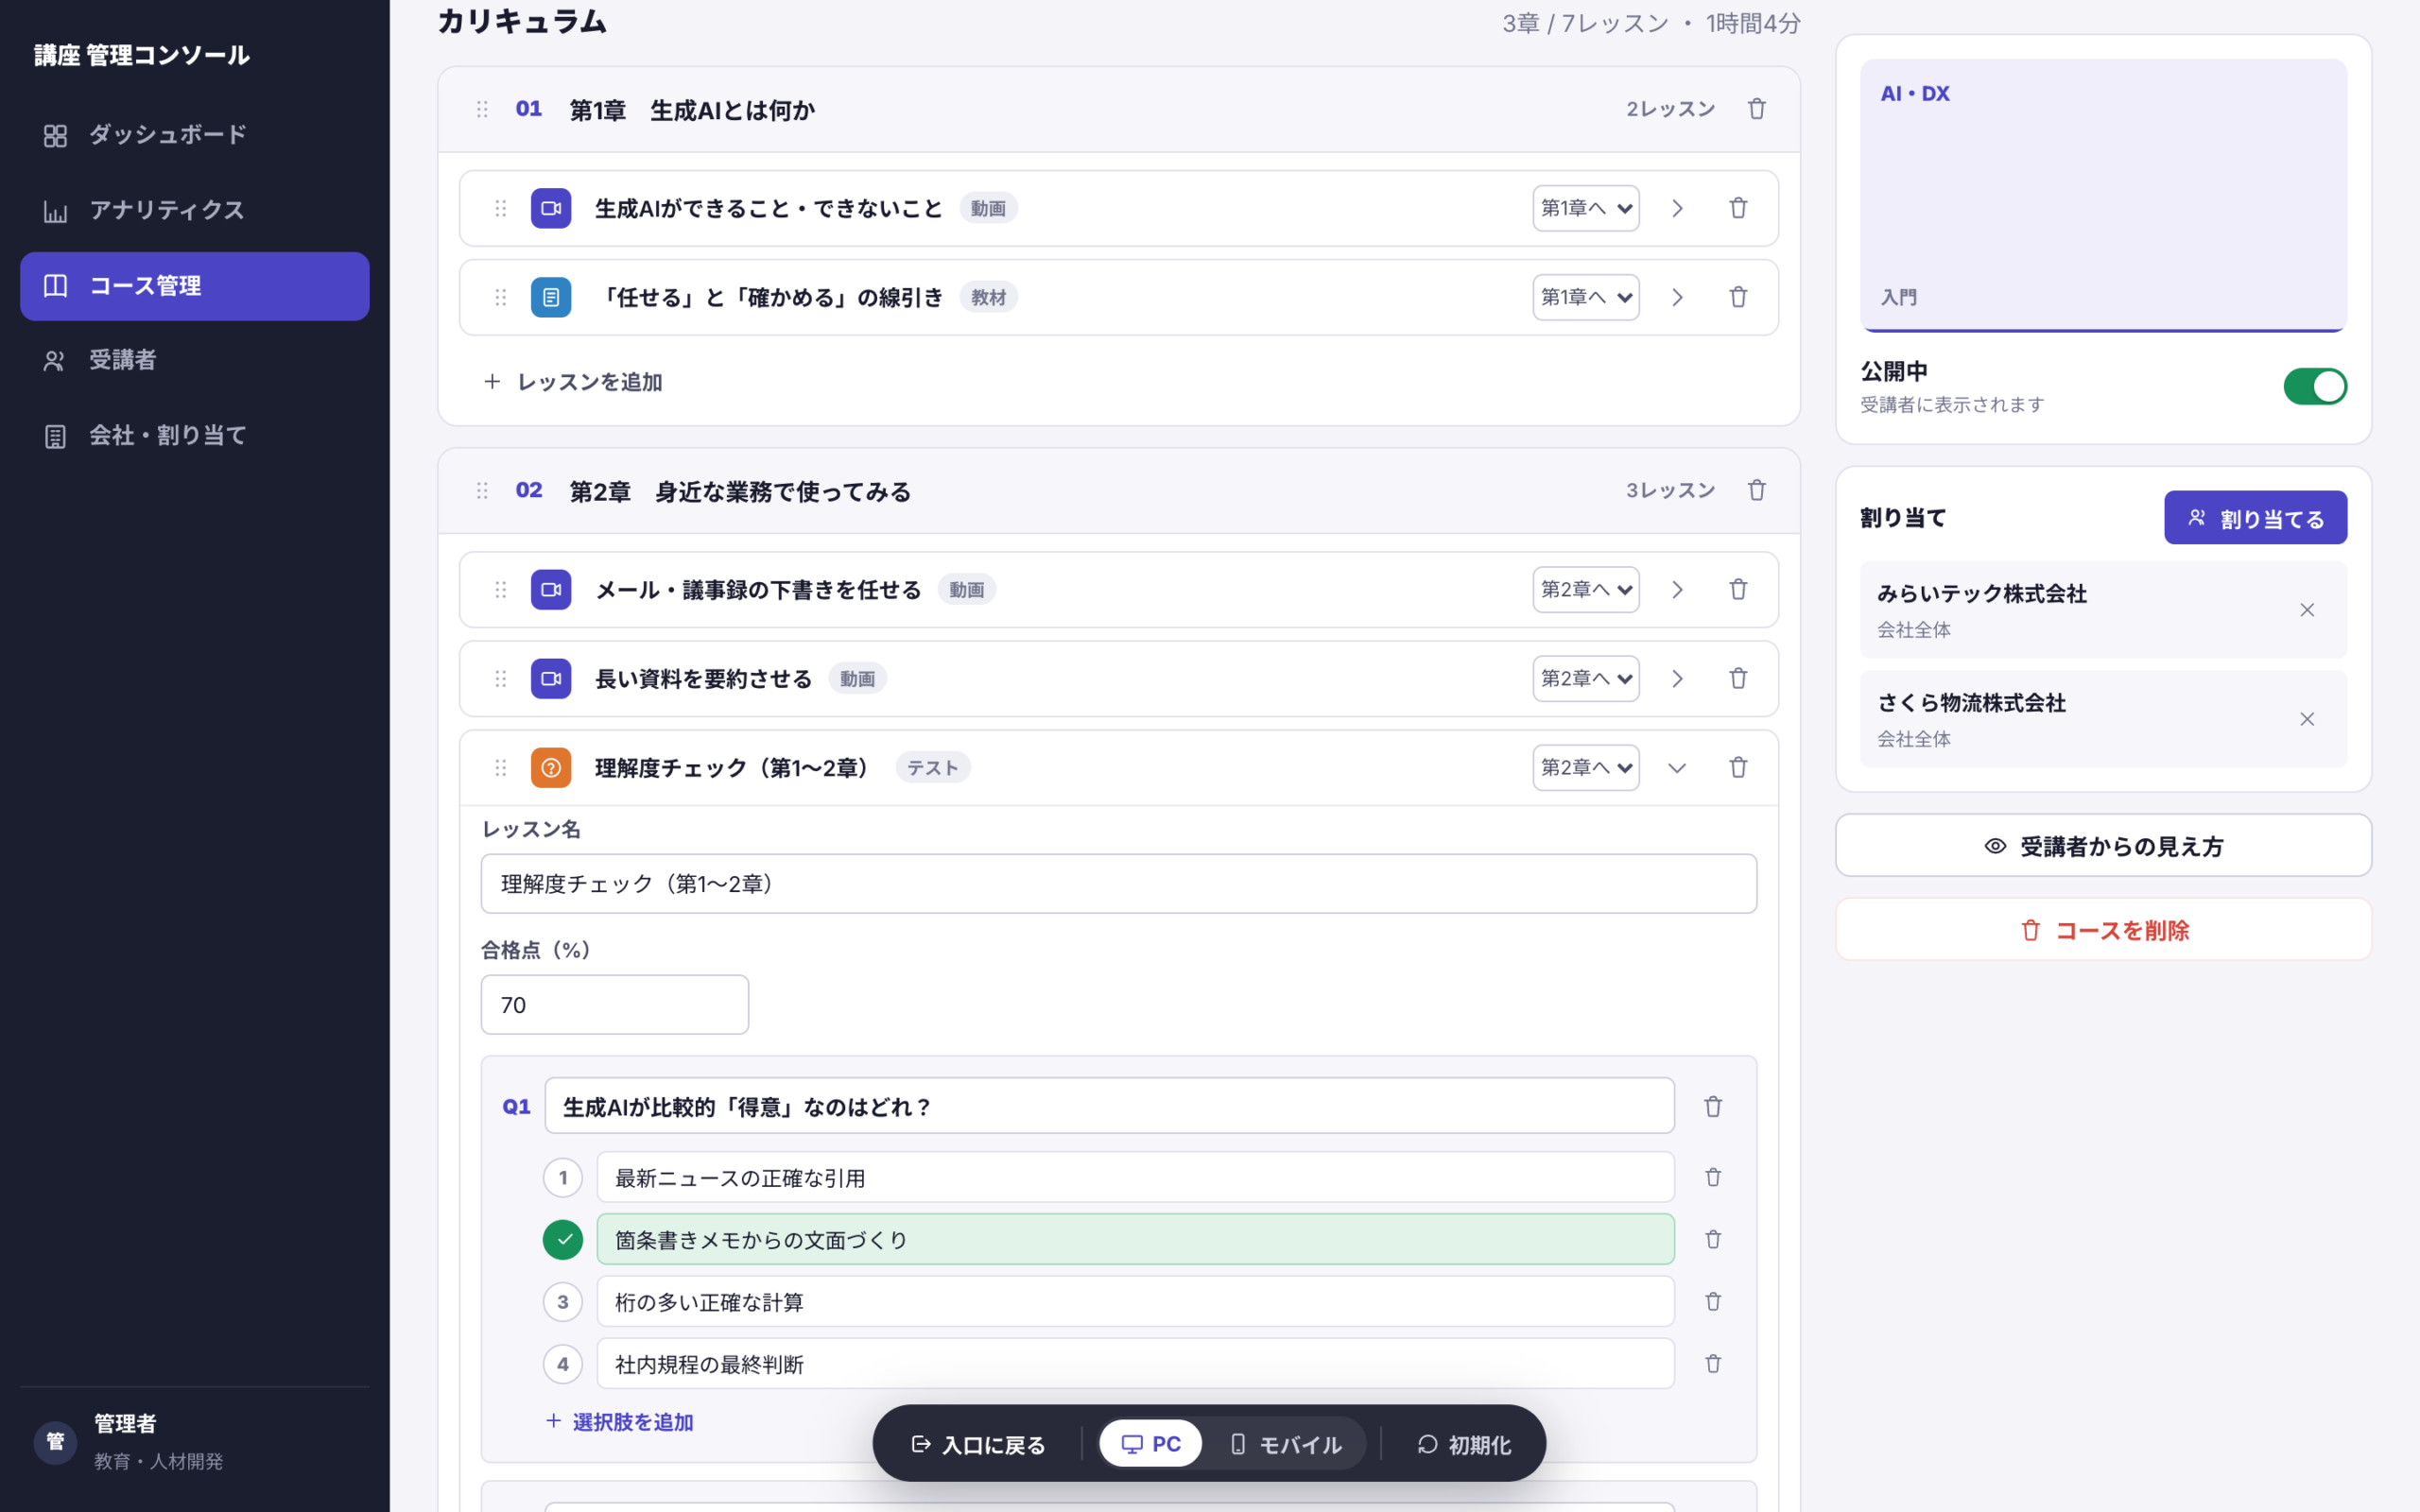
Task: Click the コースを削除 button
Action: click(2103, 929)
